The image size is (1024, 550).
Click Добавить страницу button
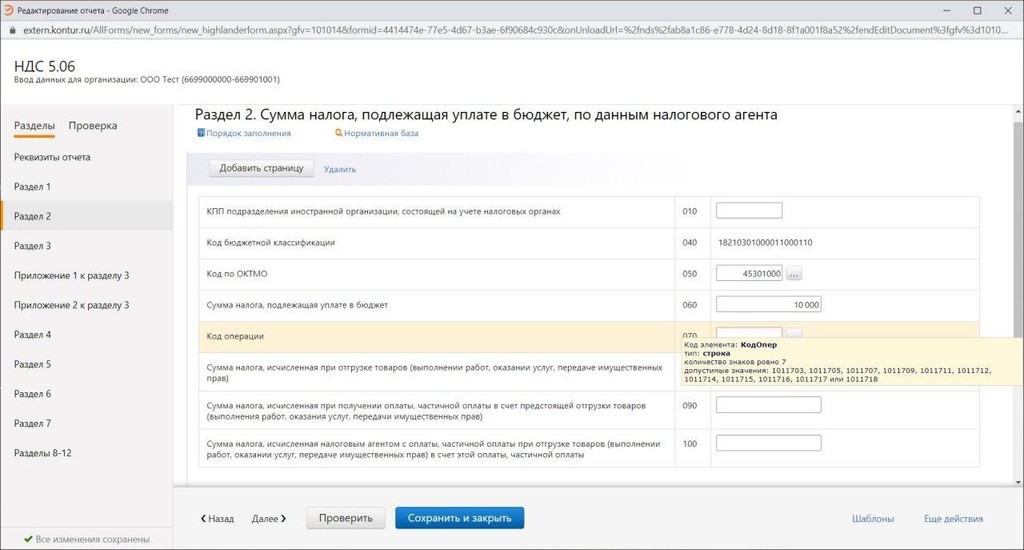coord(261,169)
